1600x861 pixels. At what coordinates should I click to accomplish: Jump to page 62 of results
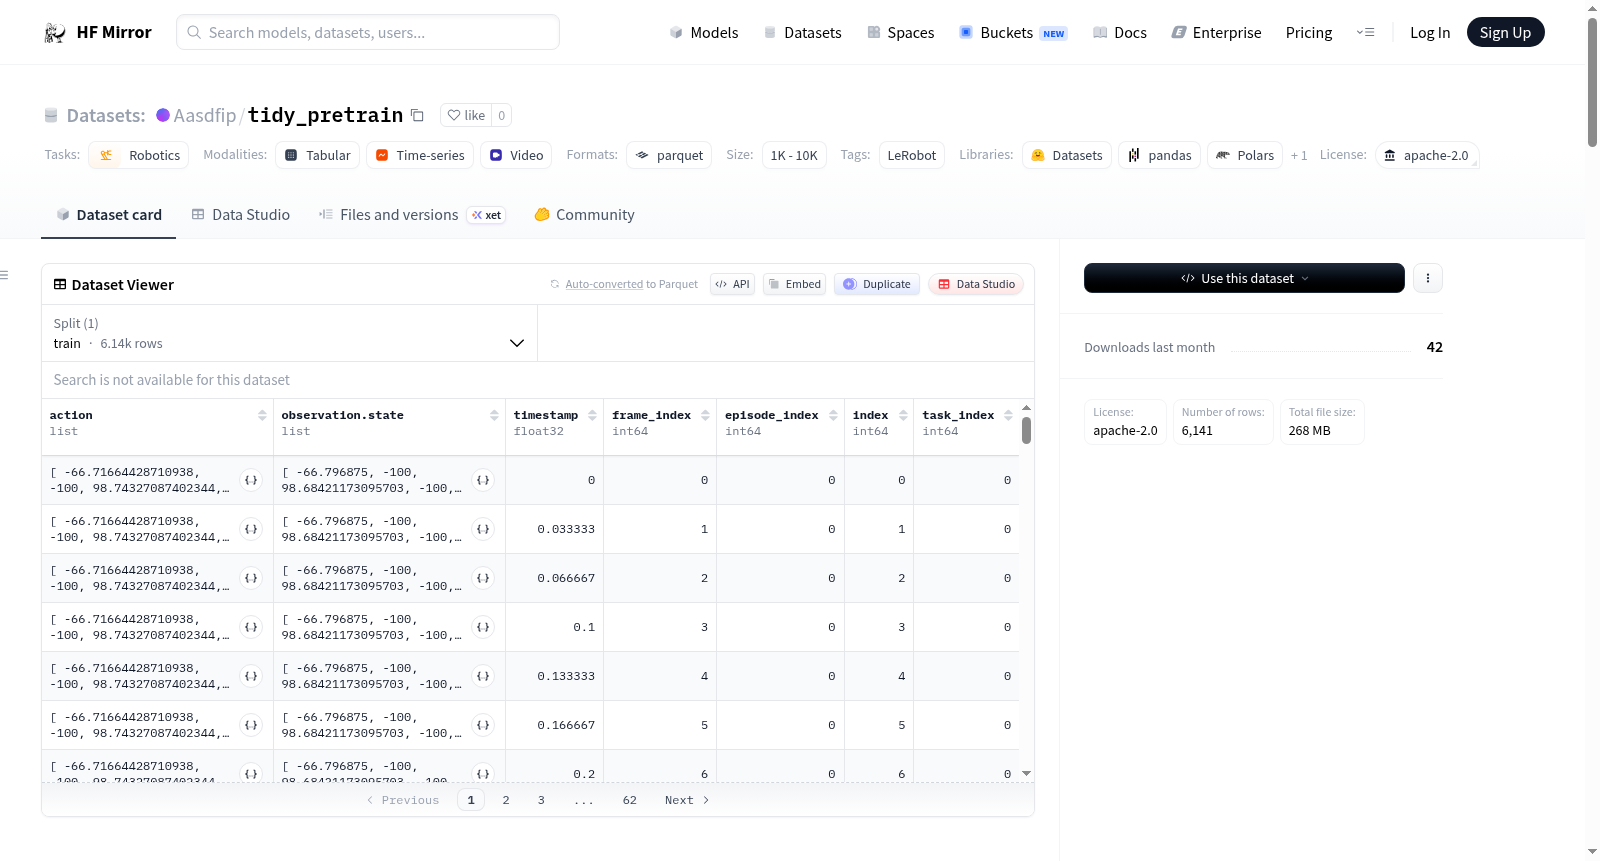pos(629,800)
